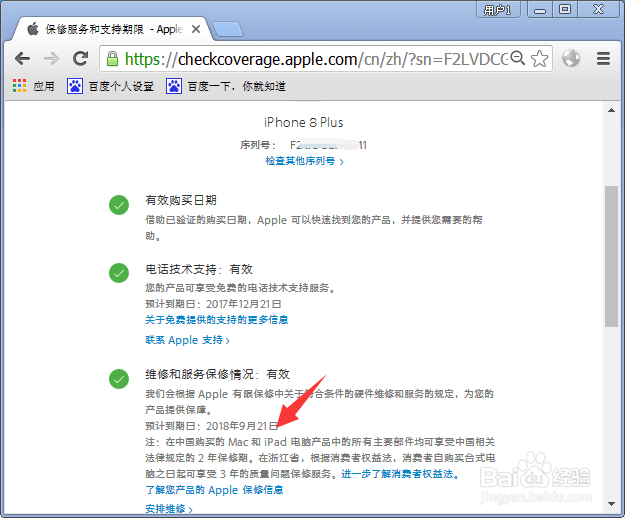
Task: Open 关于免费提供的支持的更多信息 link
Action: coord(216,320)
